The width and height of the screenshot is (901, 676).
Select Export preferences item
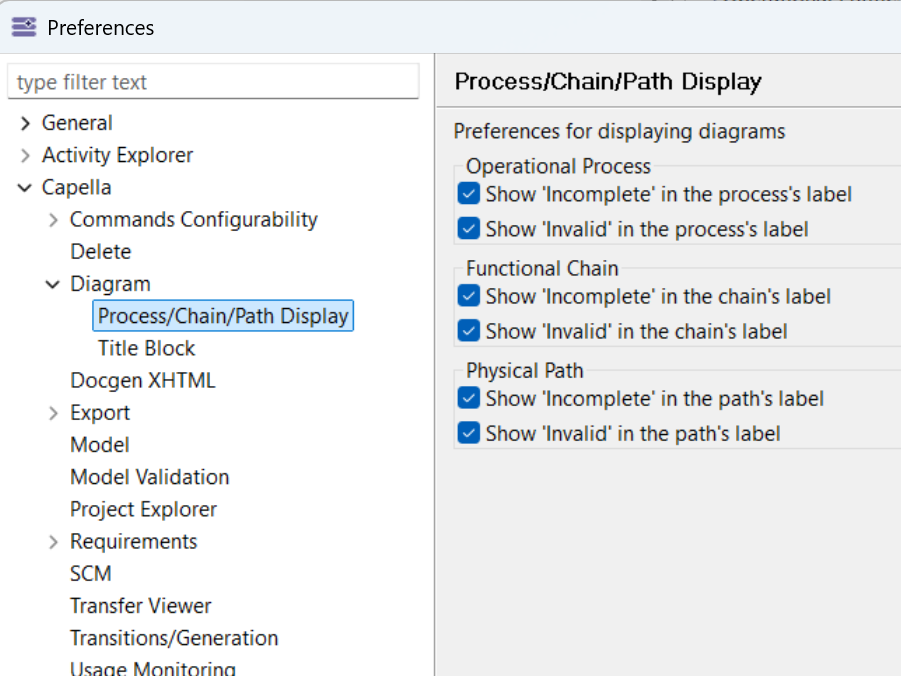100,413
